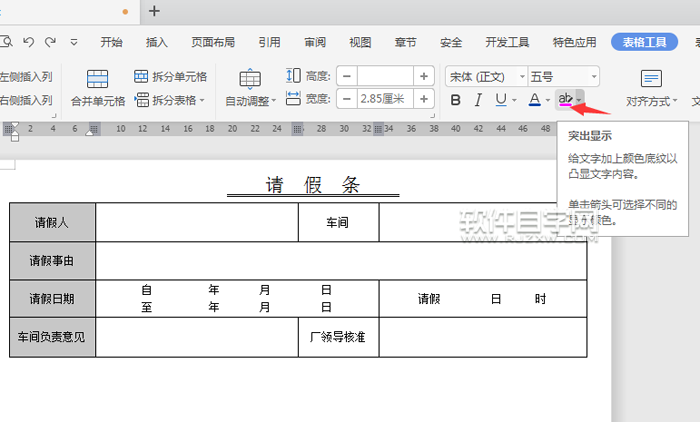
Task: Open the 开发工具 tab
Action: pos(507,42)
